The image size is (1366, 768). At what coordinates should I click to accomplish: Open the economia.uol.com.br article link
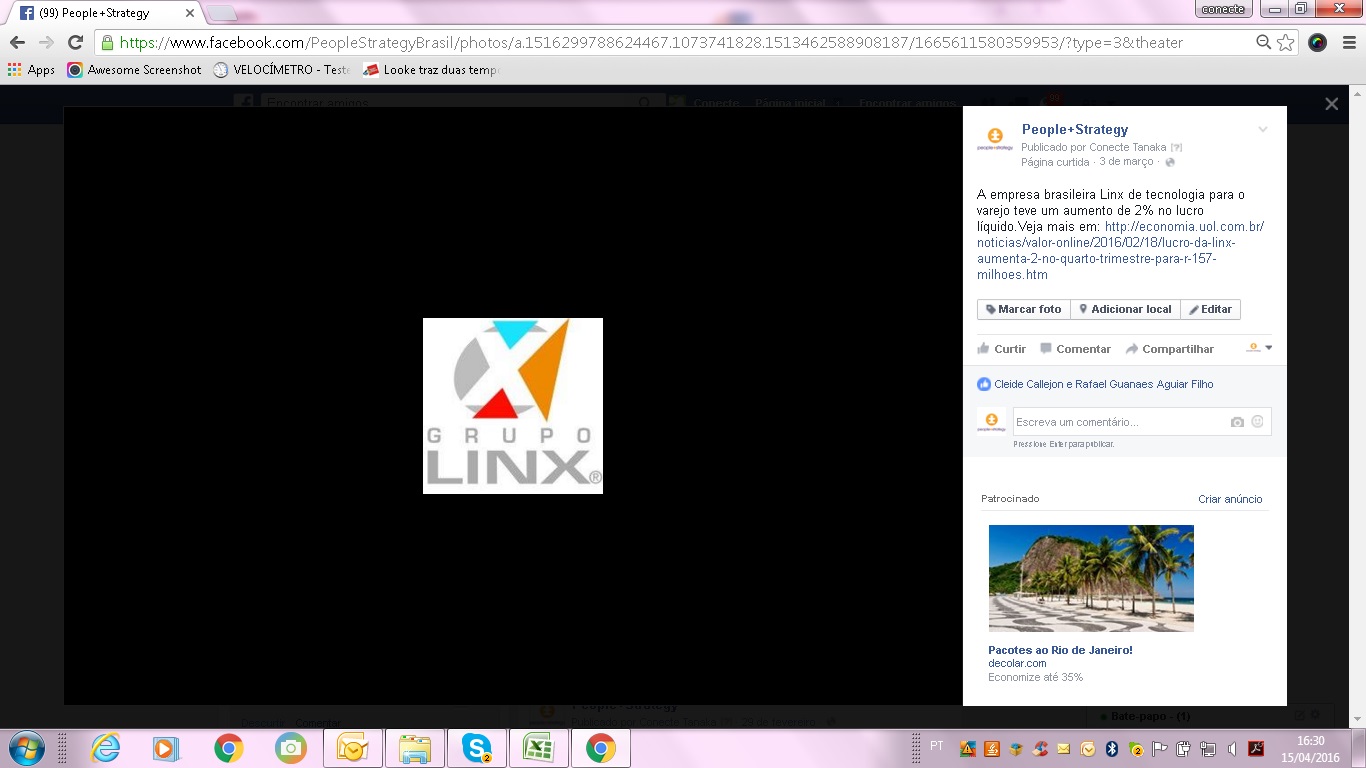coord(1120,251)
